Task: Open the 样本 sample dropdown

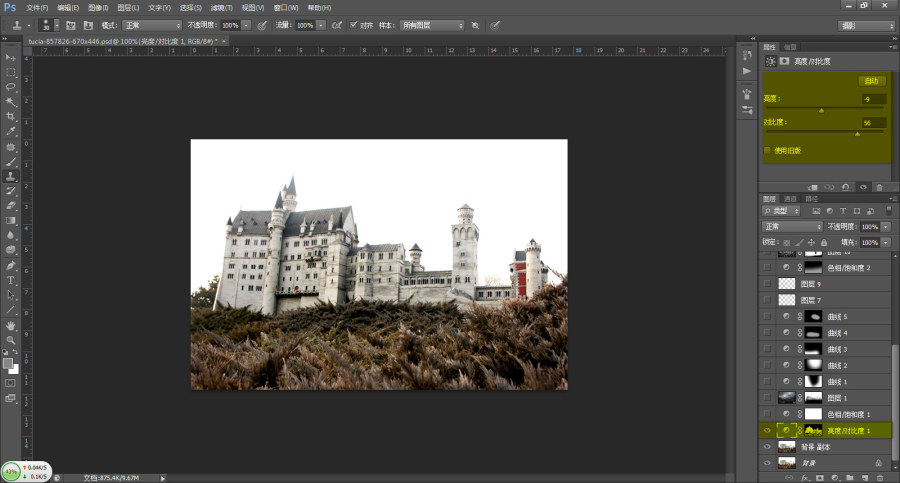Action: [432, 25]
